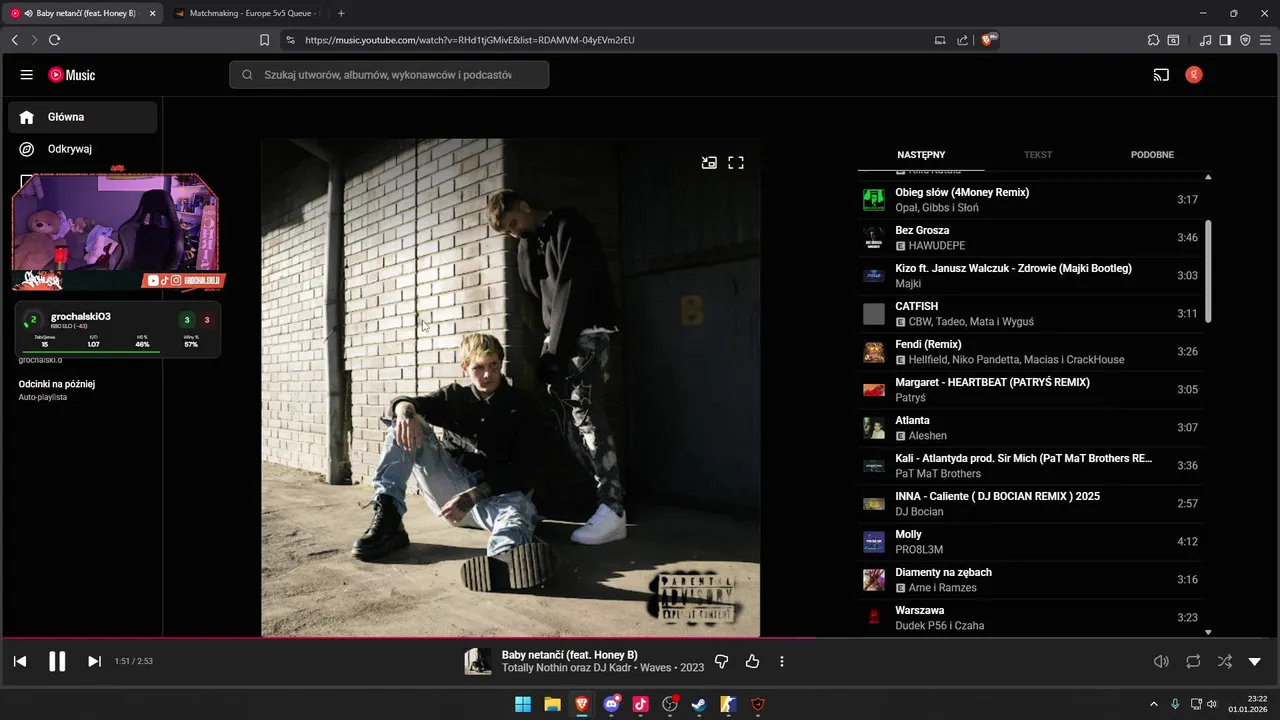Mute the player volume icon
The width and height of the screenshot is (1280, 720).
coord(1161,661)
